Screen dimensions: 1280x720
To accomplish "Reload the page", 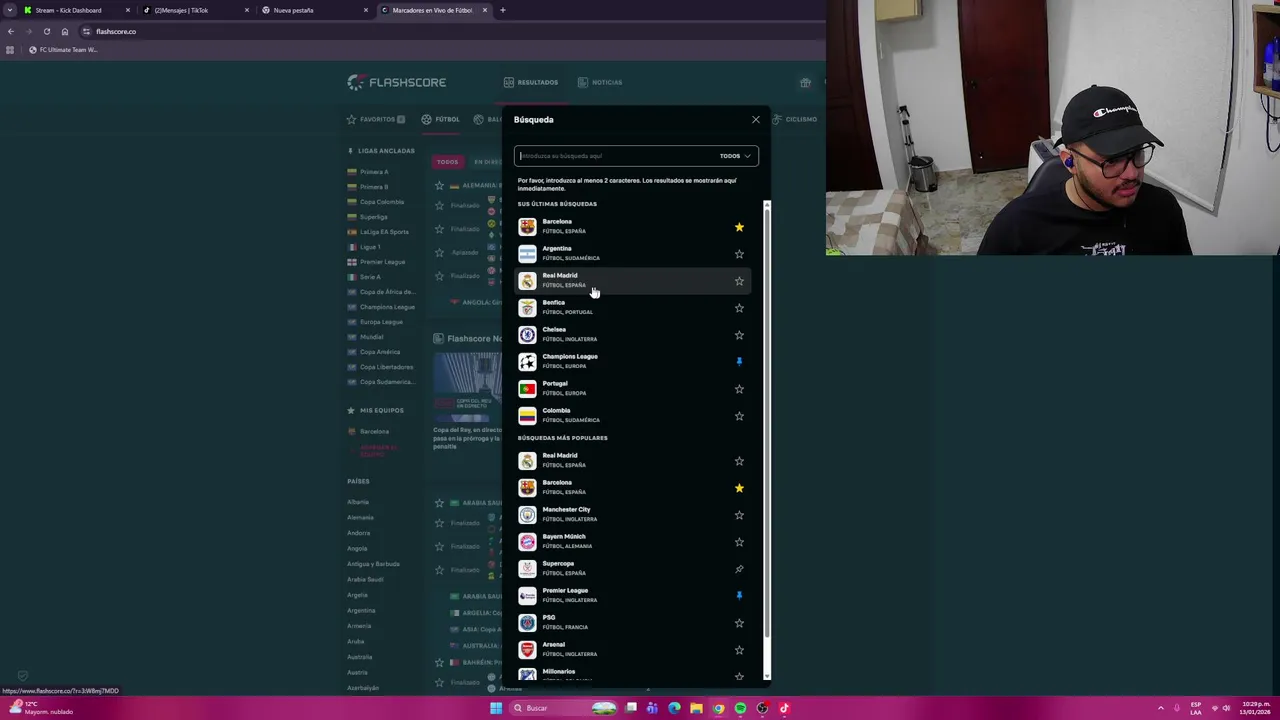I will coord(46,31).
